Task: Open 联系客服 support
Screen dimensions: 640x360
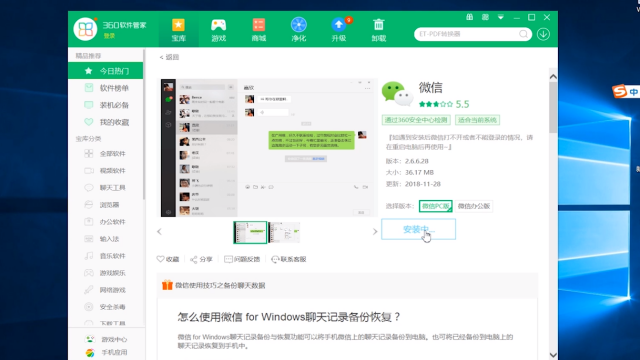Action: [x=289, y=259]
